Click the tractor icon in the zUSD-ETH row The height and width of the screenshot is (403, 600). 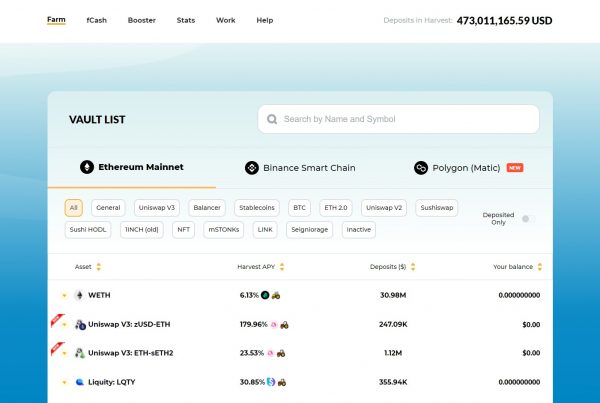285,325
